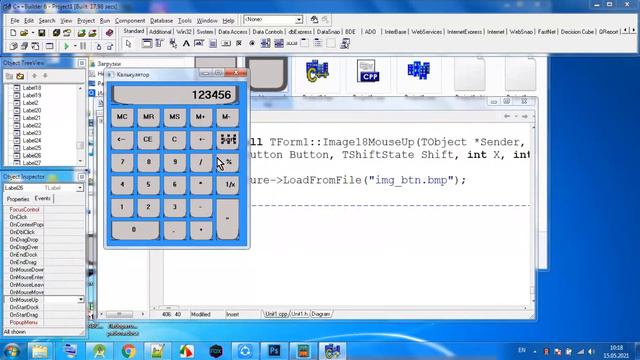Select the pointer arrow in component palette
Image resolution: width=640 pixels, height=360 pixels.
[x=129, y=44]
